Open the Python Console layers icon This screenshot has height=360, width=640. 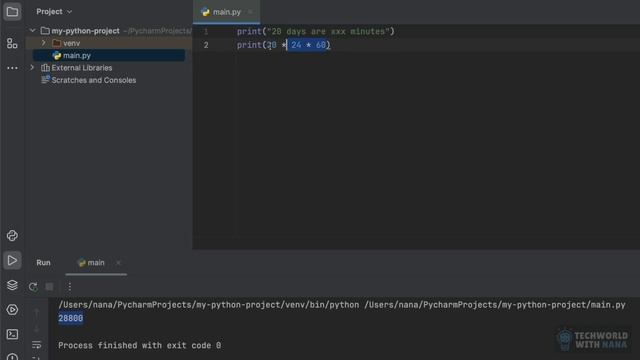coord(12,285)
